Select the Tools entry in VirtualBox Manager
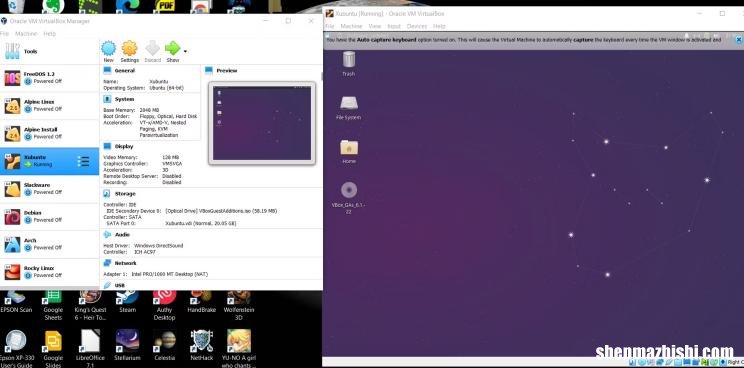Image resolution: width=744 pixels, height=368 pixels. 49,51
